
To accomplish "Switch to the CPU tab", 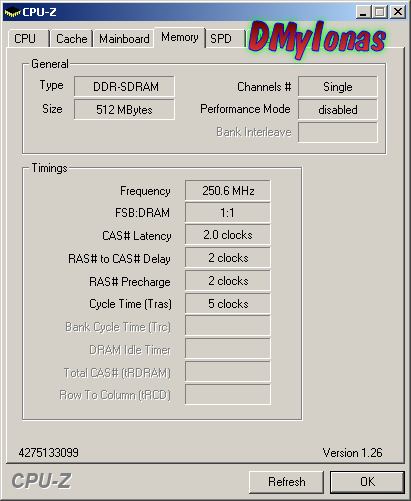I will pos(29,39).
